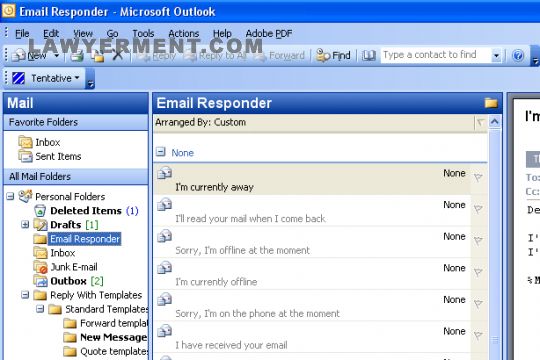Select "Sorry, I'm offline at the moment"
The image size is (540, 360).
(312, 243)
